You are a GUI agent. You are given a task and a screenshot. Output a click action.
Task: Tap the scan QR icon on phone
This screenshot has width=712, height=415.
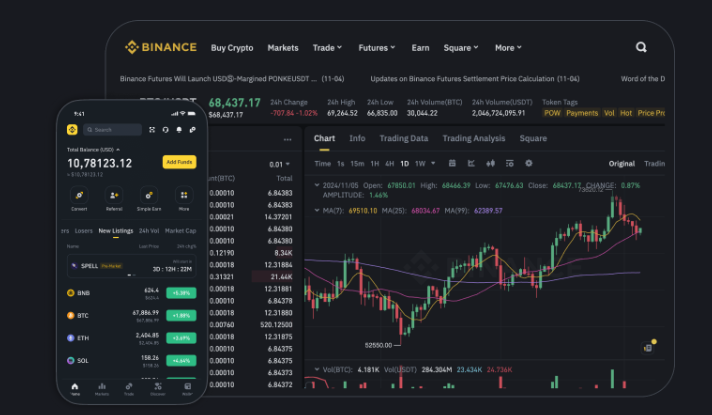coord(152,130)
